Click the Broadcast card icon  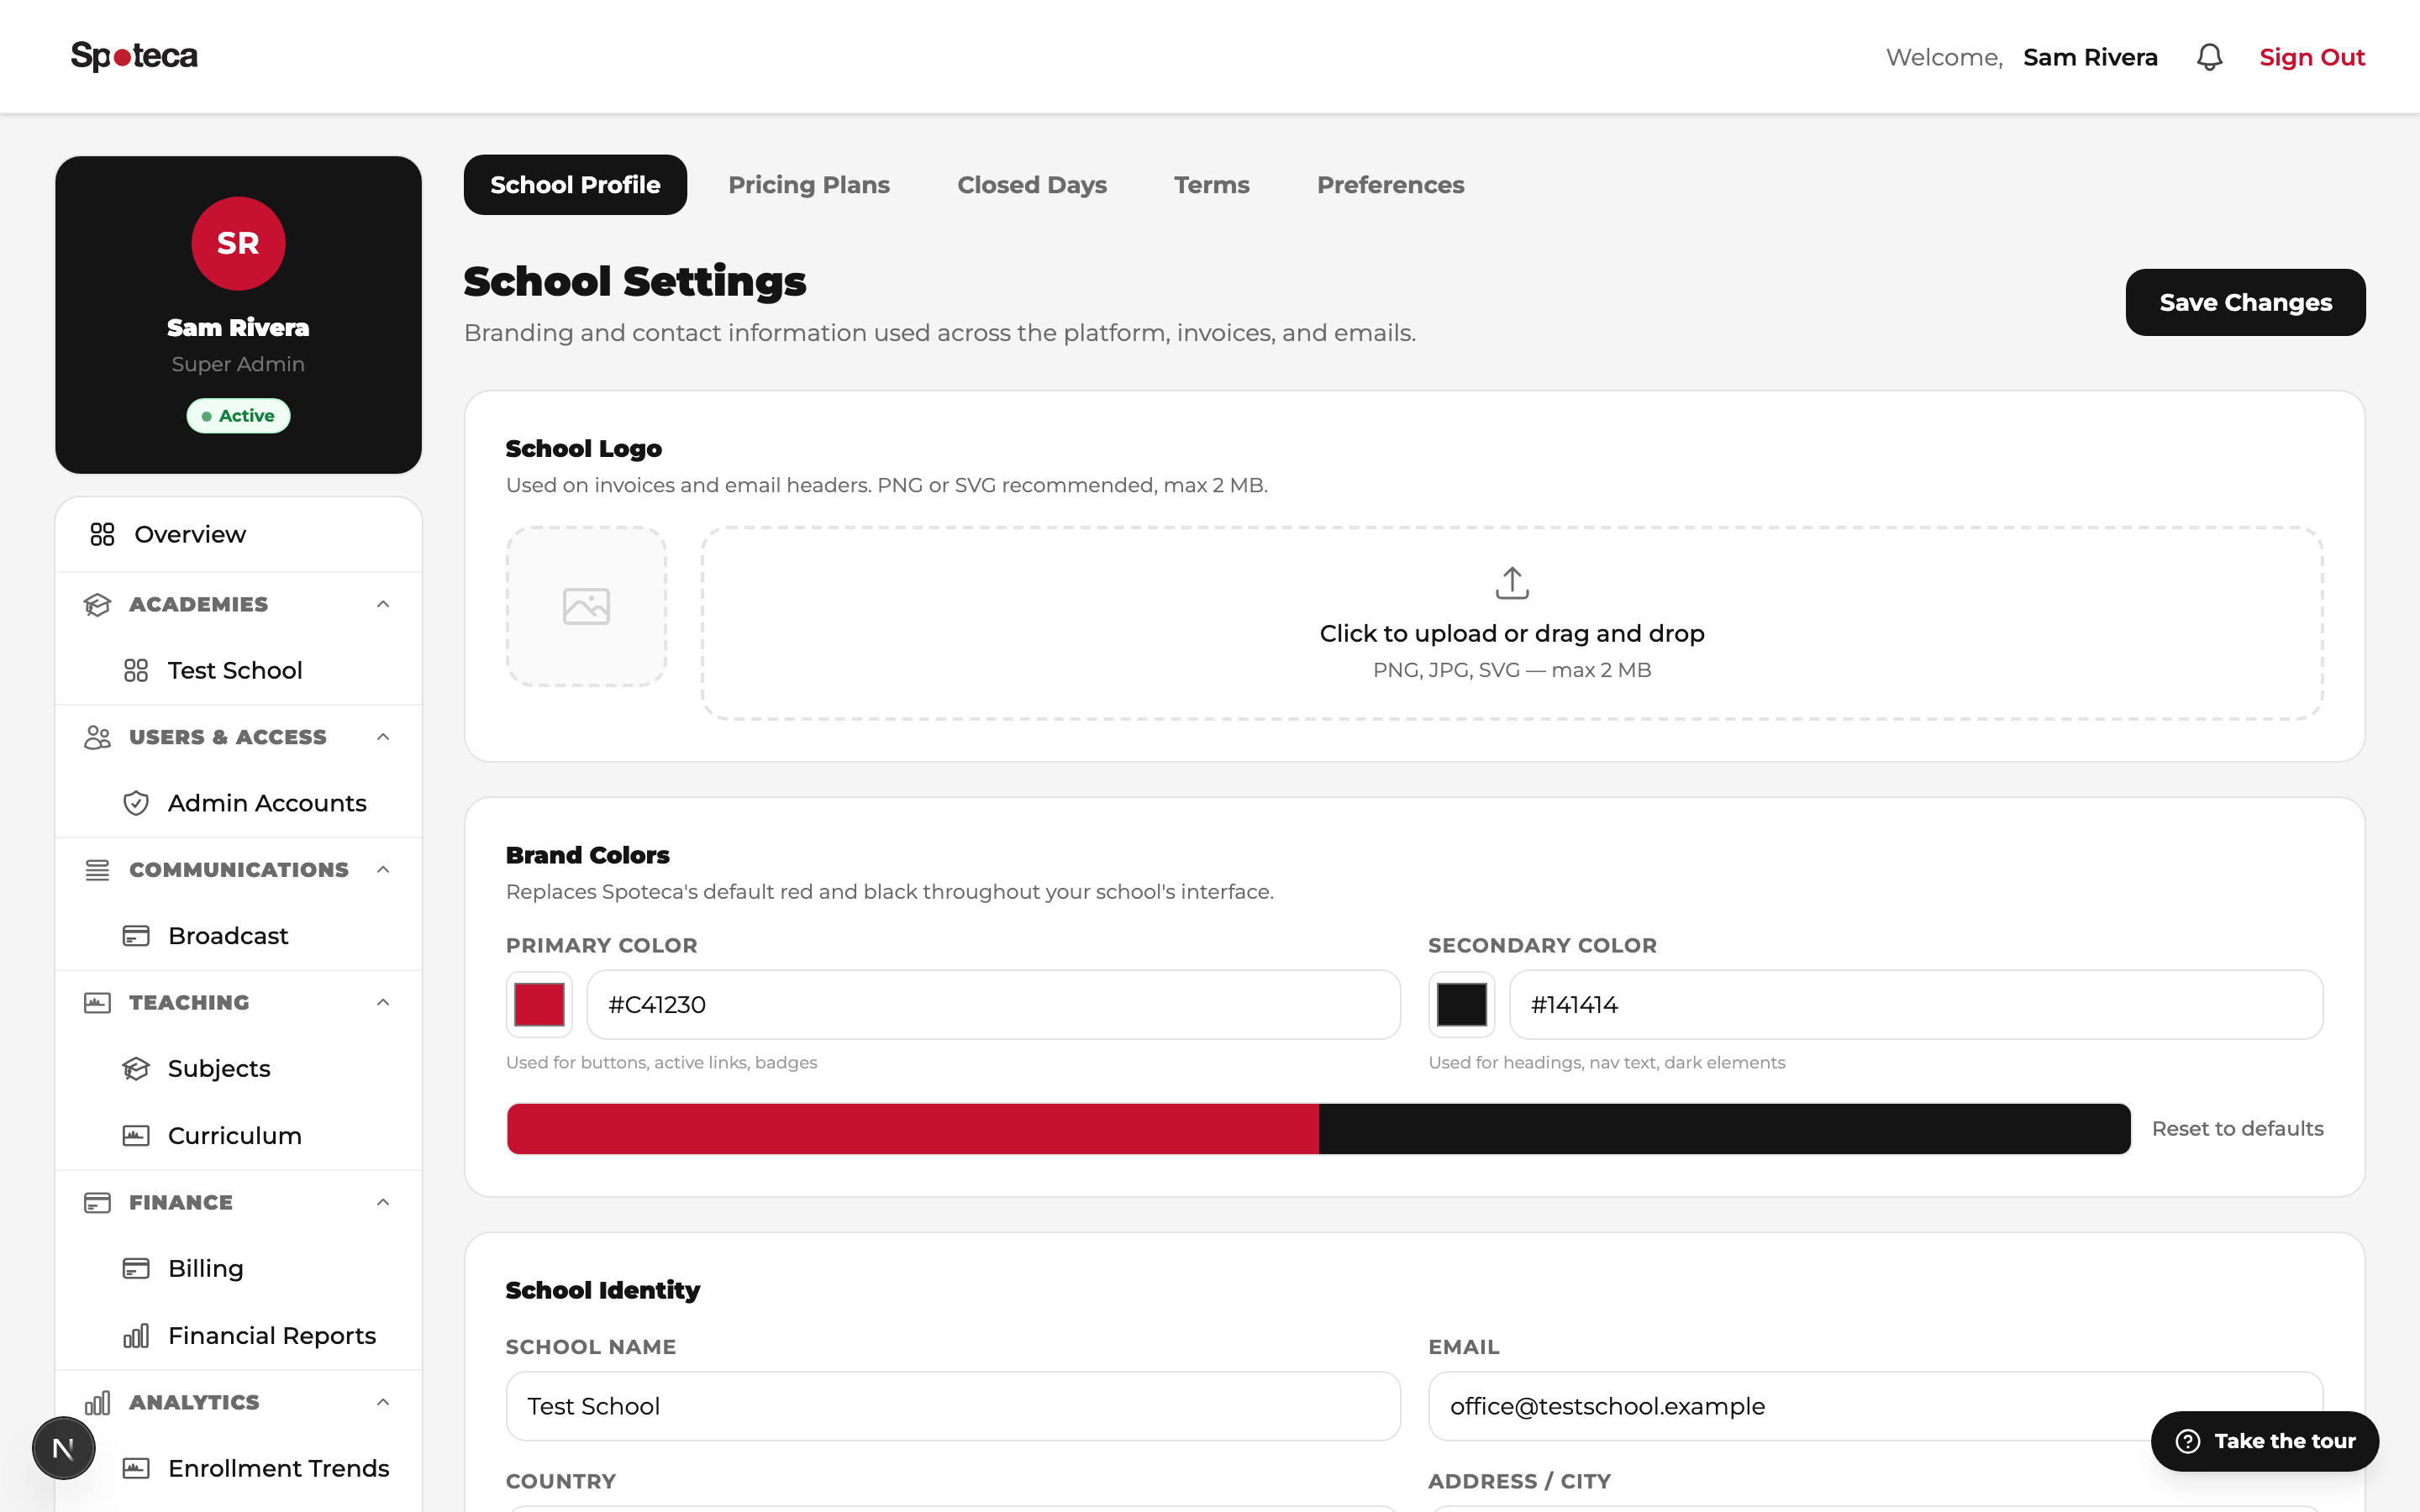tap(136, 936)
